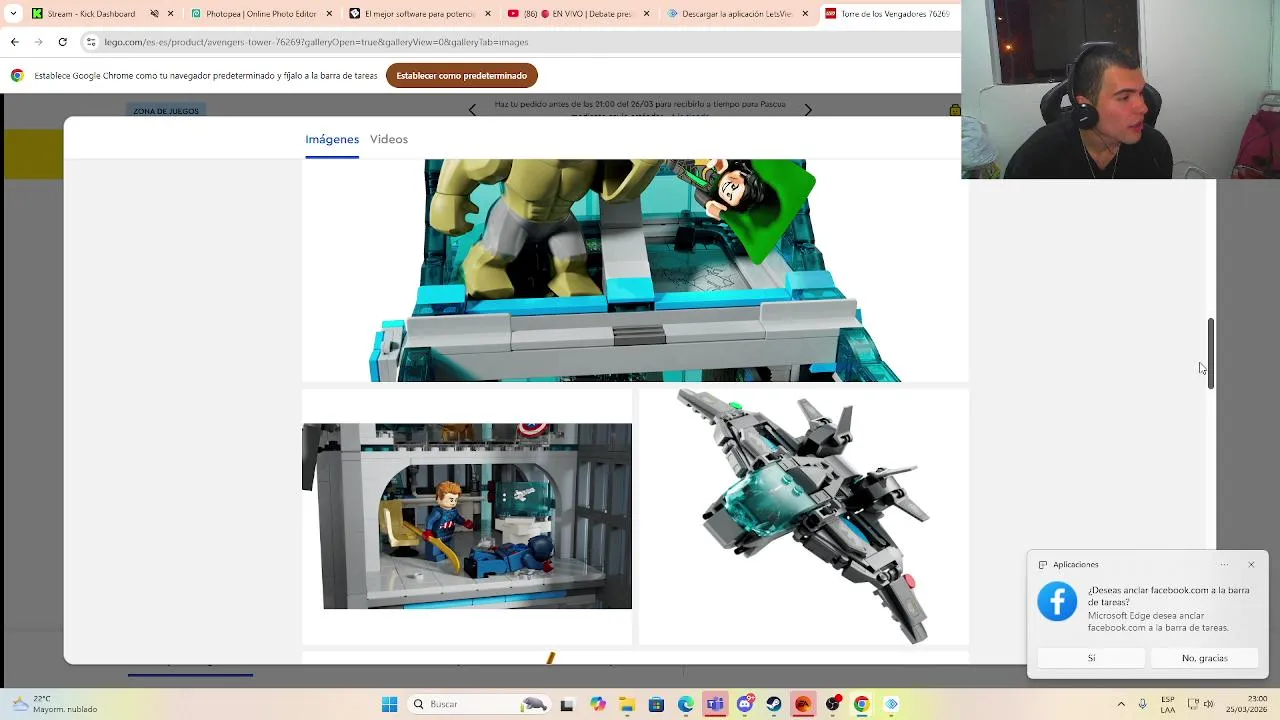Close the EN VIVO Debate tab
The height and width of the screenshot is (720, 1280).
pos(647,14)
